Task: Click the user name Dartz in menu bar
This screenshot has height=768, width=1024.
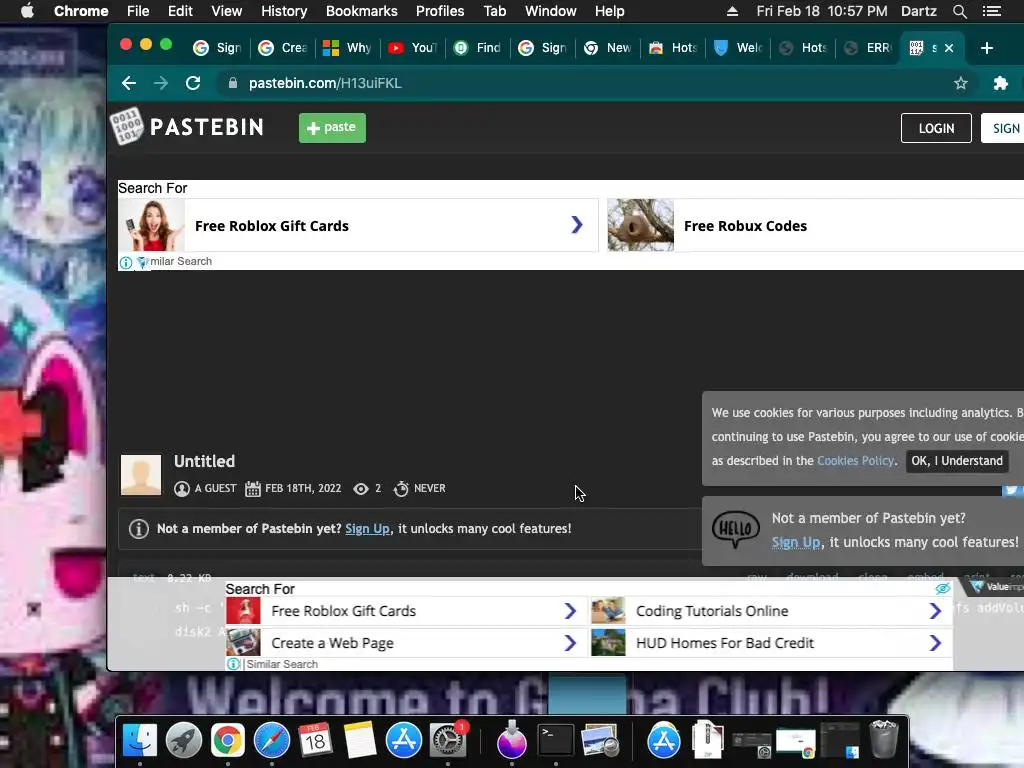Action: coord(918,11)
